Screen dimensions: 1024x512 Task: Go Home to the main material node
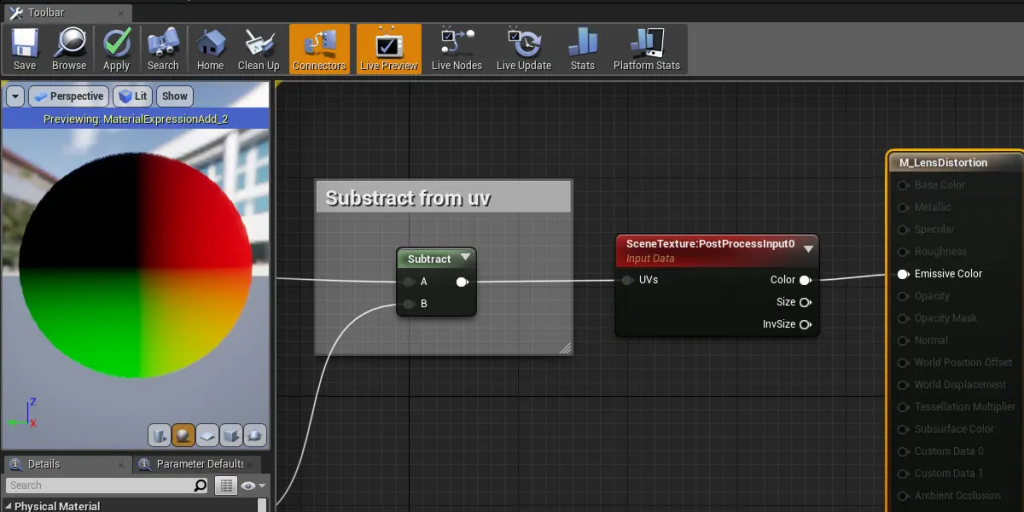[x=210, y=49]
